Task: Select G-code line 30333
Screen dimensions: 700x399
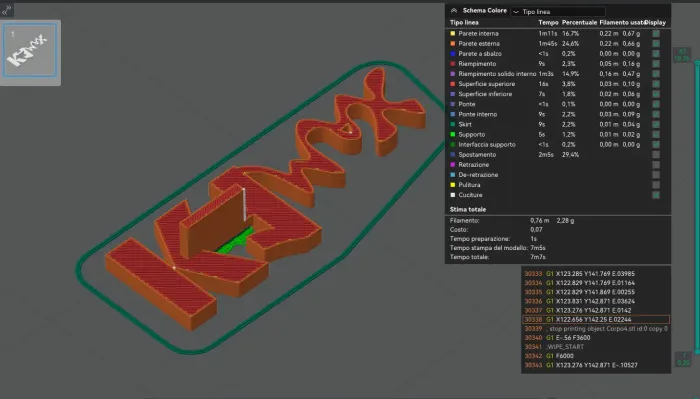Action: tap(596, 274)
